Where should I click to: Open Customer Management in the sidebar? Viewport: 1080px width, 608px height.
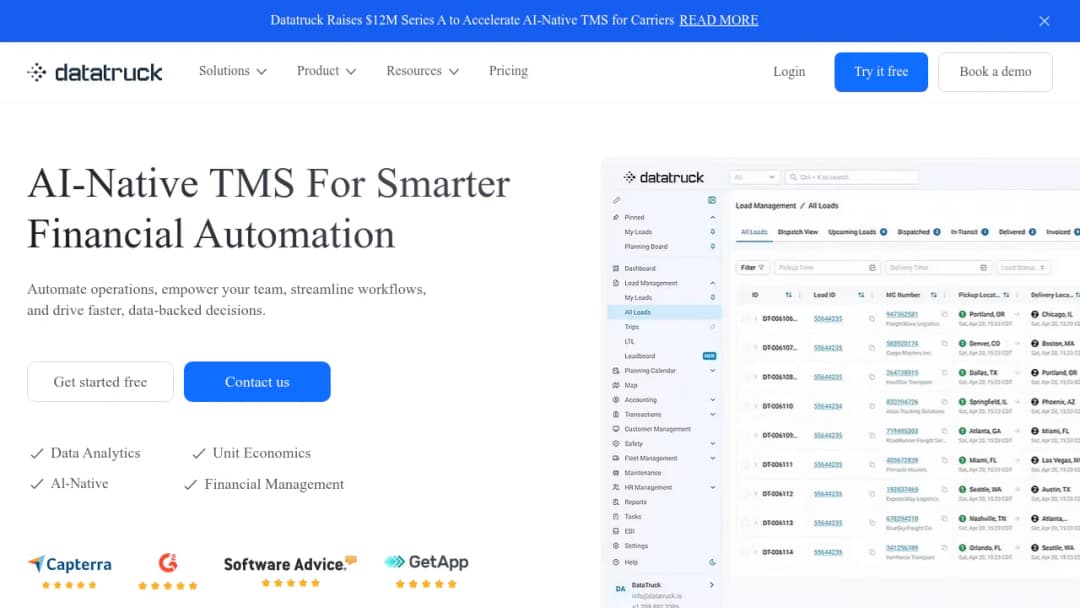657,429
